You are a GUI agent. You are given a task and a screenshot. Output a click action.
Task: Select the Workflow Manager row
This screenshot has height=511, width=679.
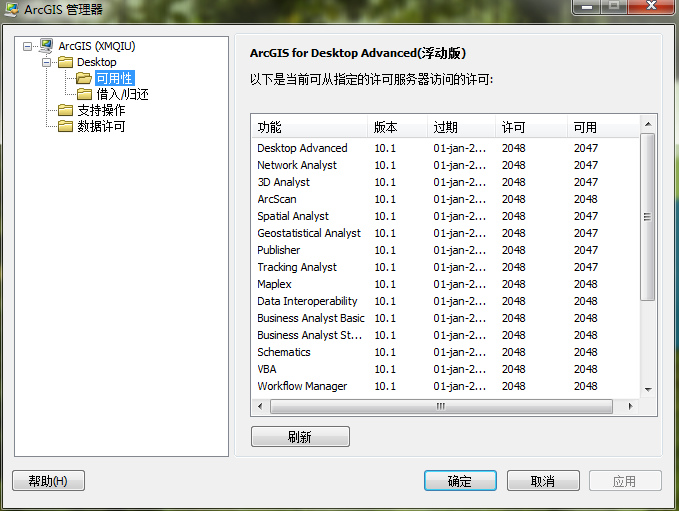[445, 386]
